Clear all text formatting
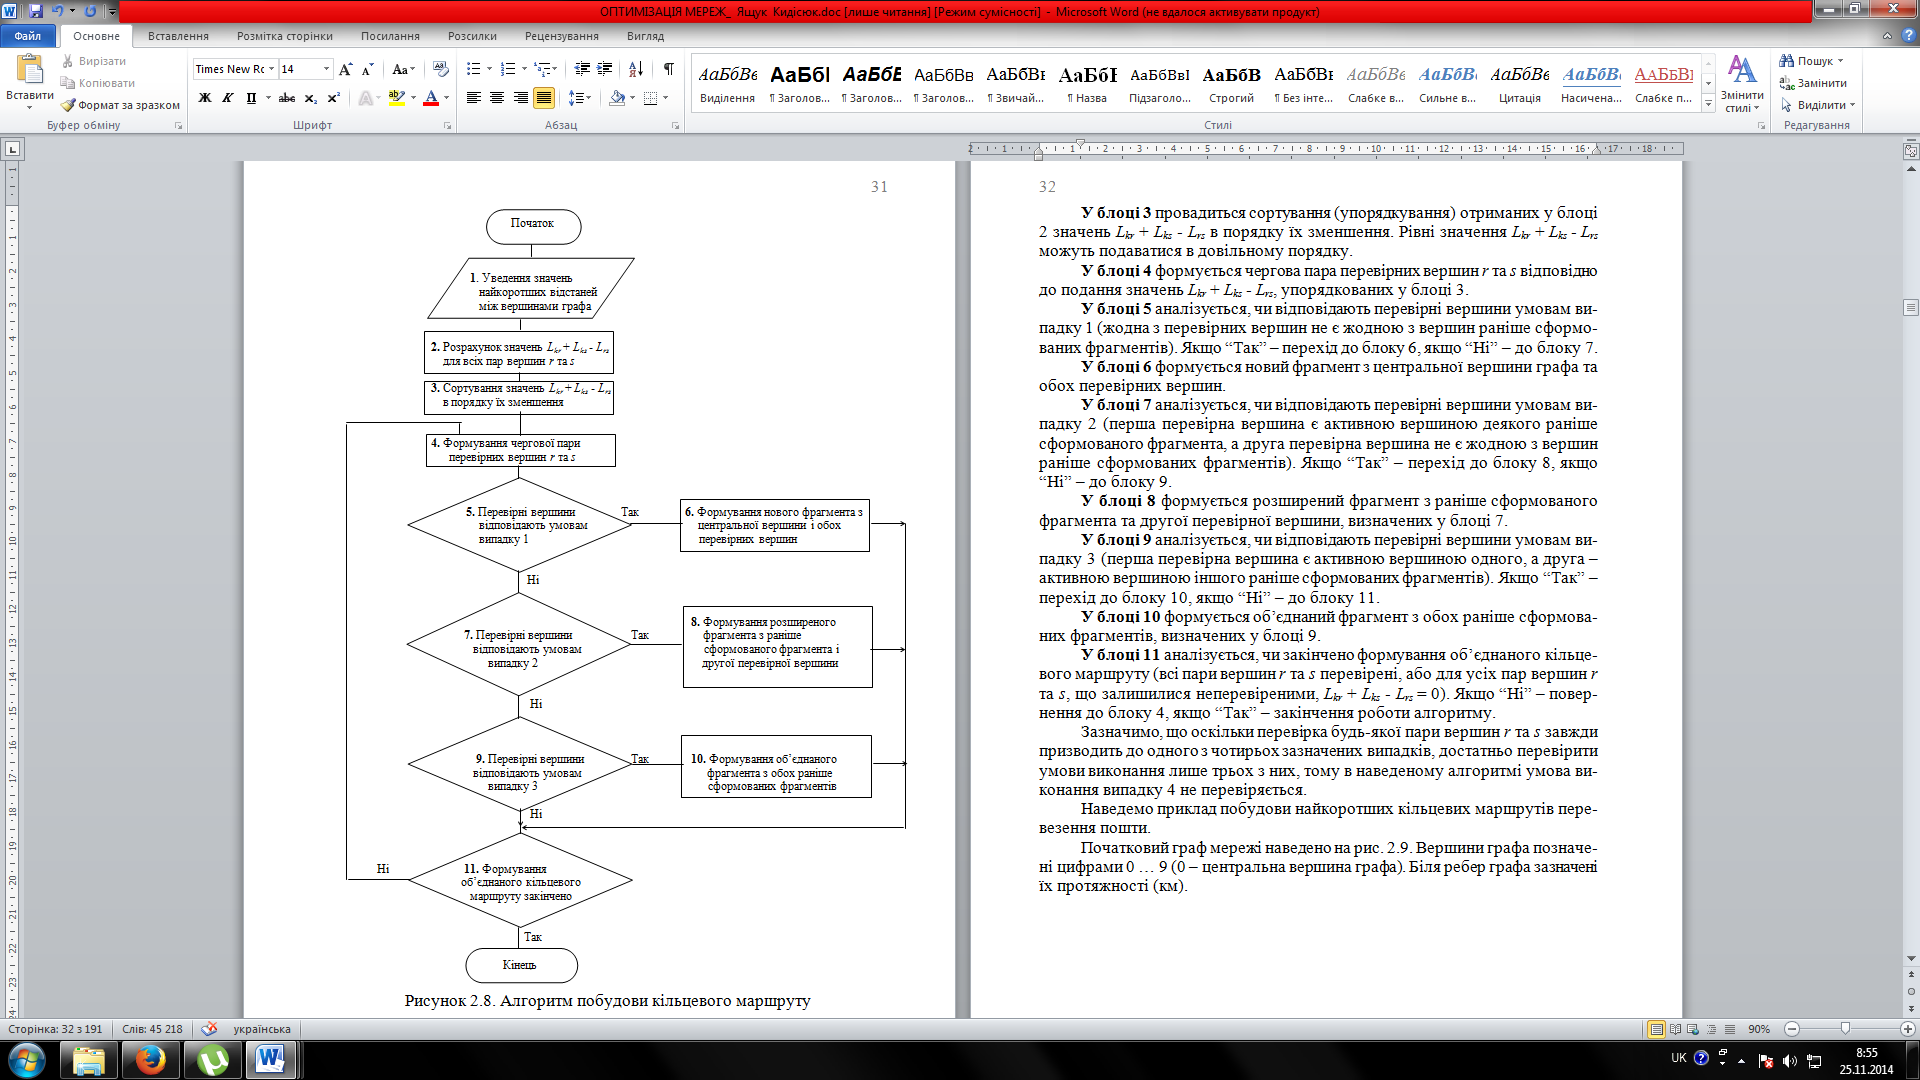Image resolution: width=1920 pixels, height=1080 pixels. (x=440, y=69)
